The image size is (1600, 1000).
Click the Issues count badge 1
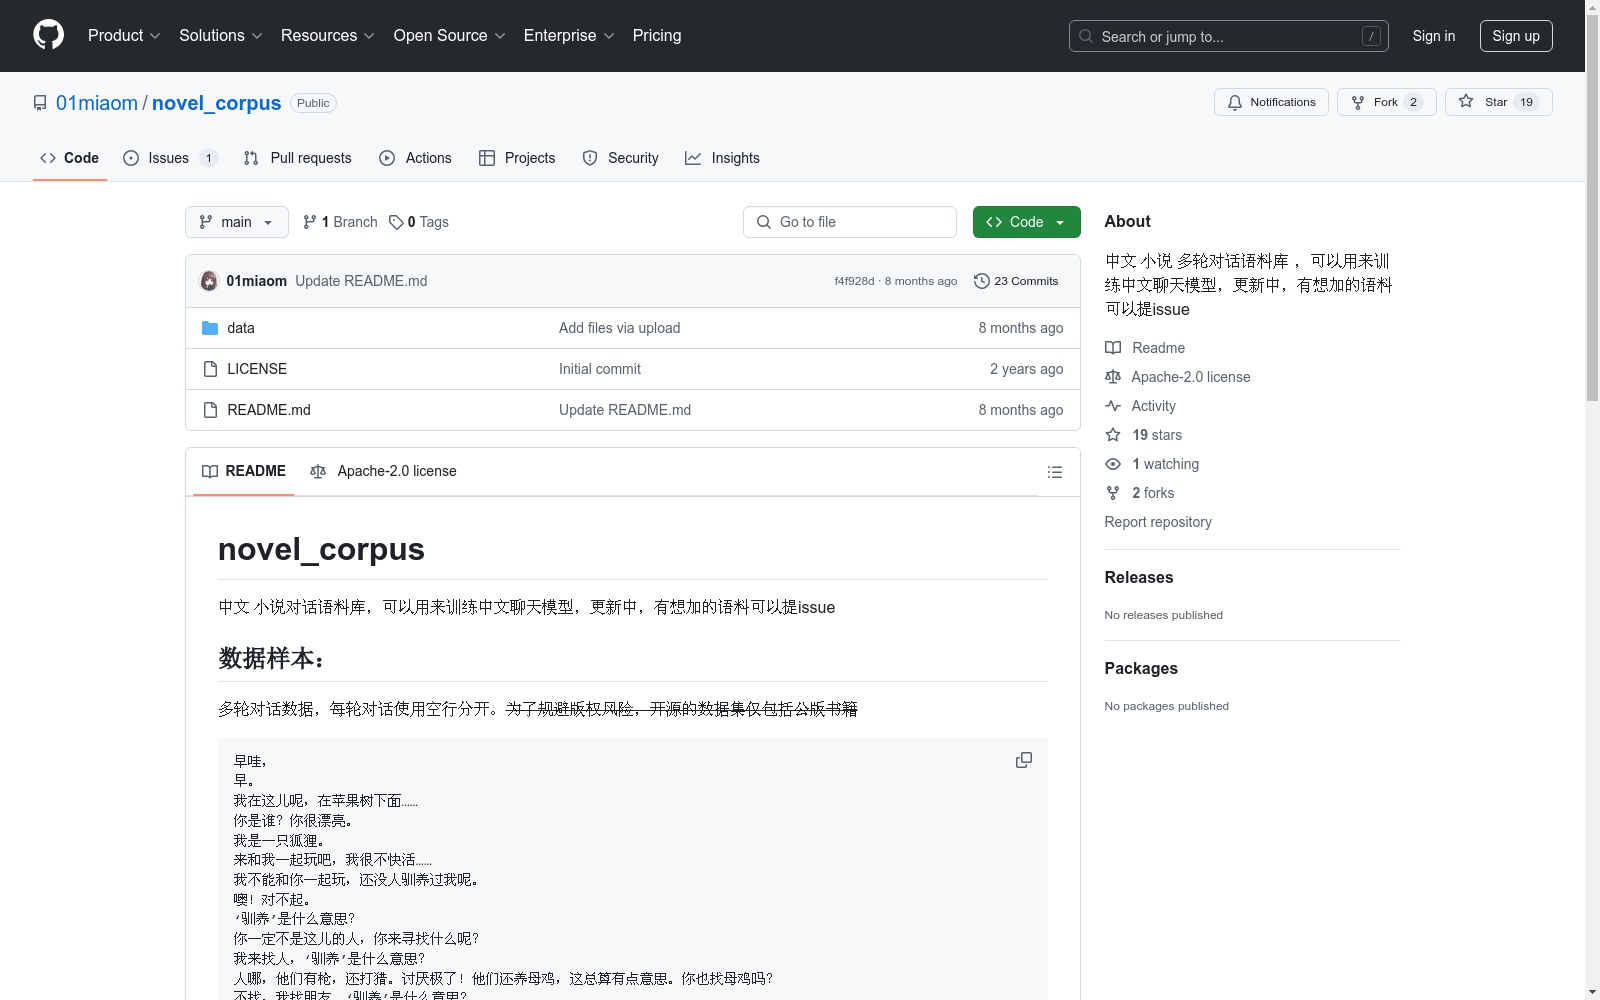pos(208,158)
